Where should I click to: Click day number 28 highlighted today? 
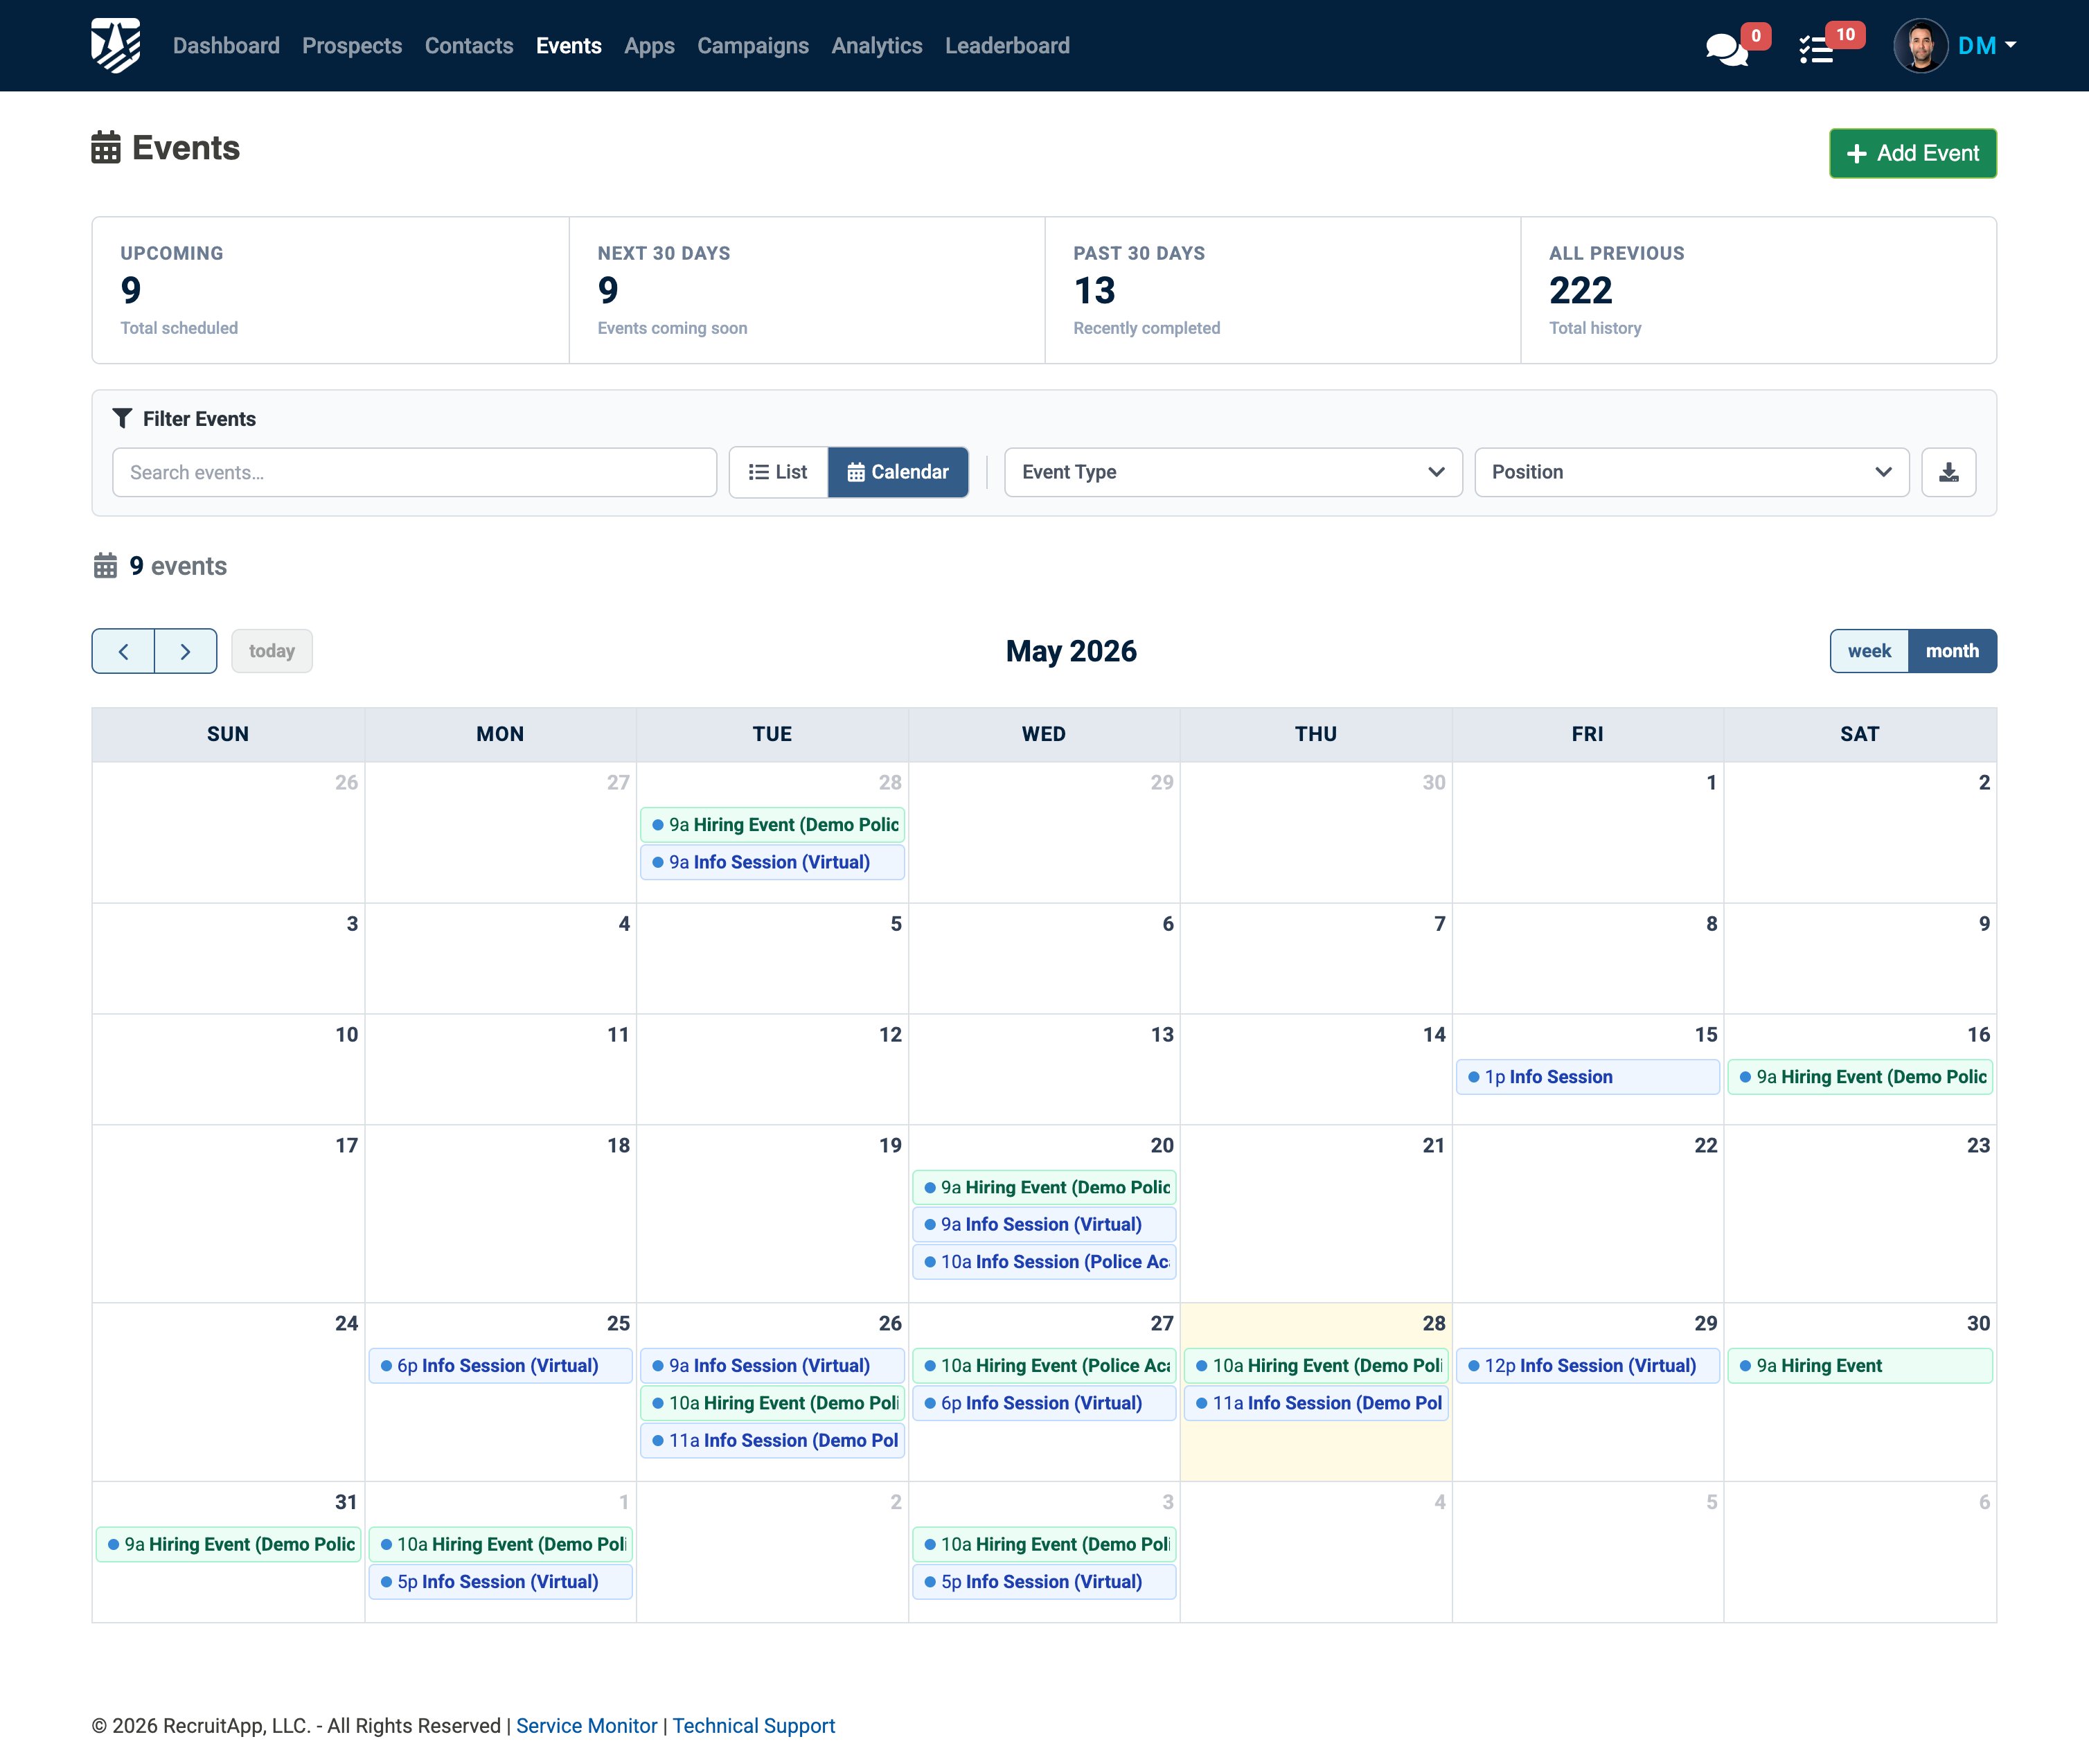pyautogui.click(x=1433, y=1323)
